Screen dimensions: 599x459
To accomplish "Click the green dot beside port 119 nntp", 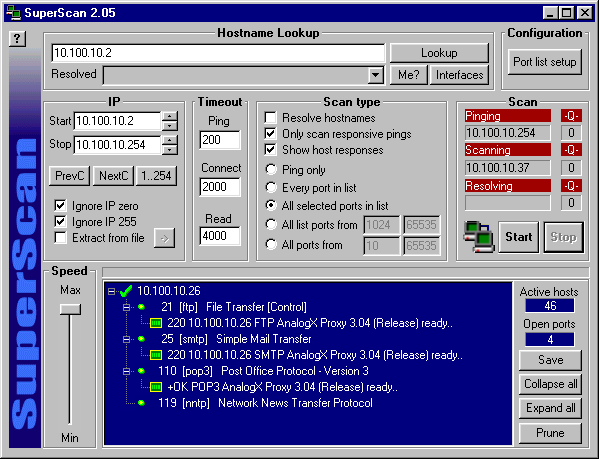I will (141, 403).
